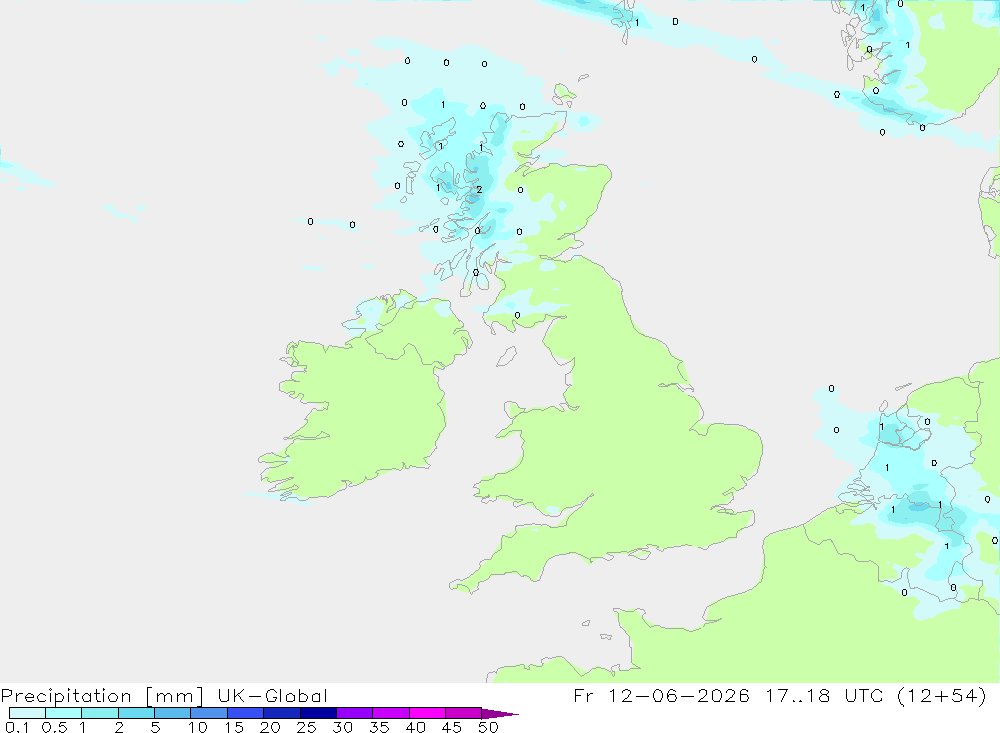Pick the legend swatch between 5 and 10
Viewport: 1000px width, 733px height.
[x=172, y=713]
